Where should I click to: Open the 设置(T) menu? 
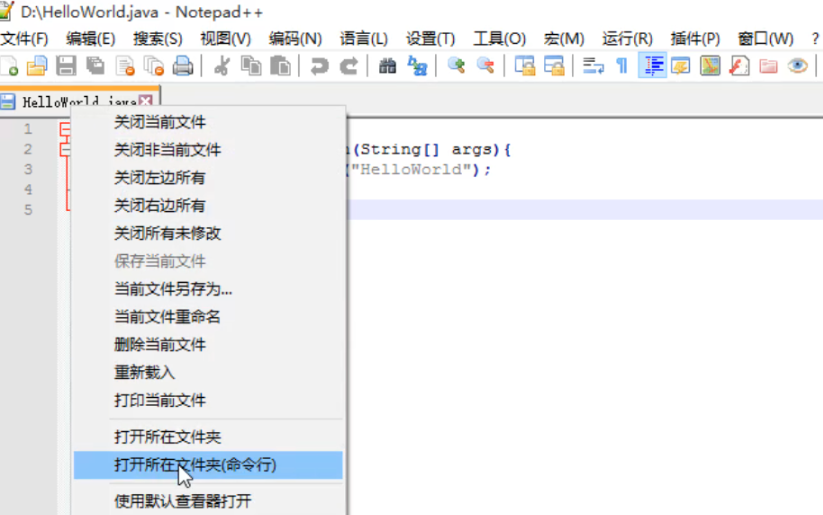point(430,39)
